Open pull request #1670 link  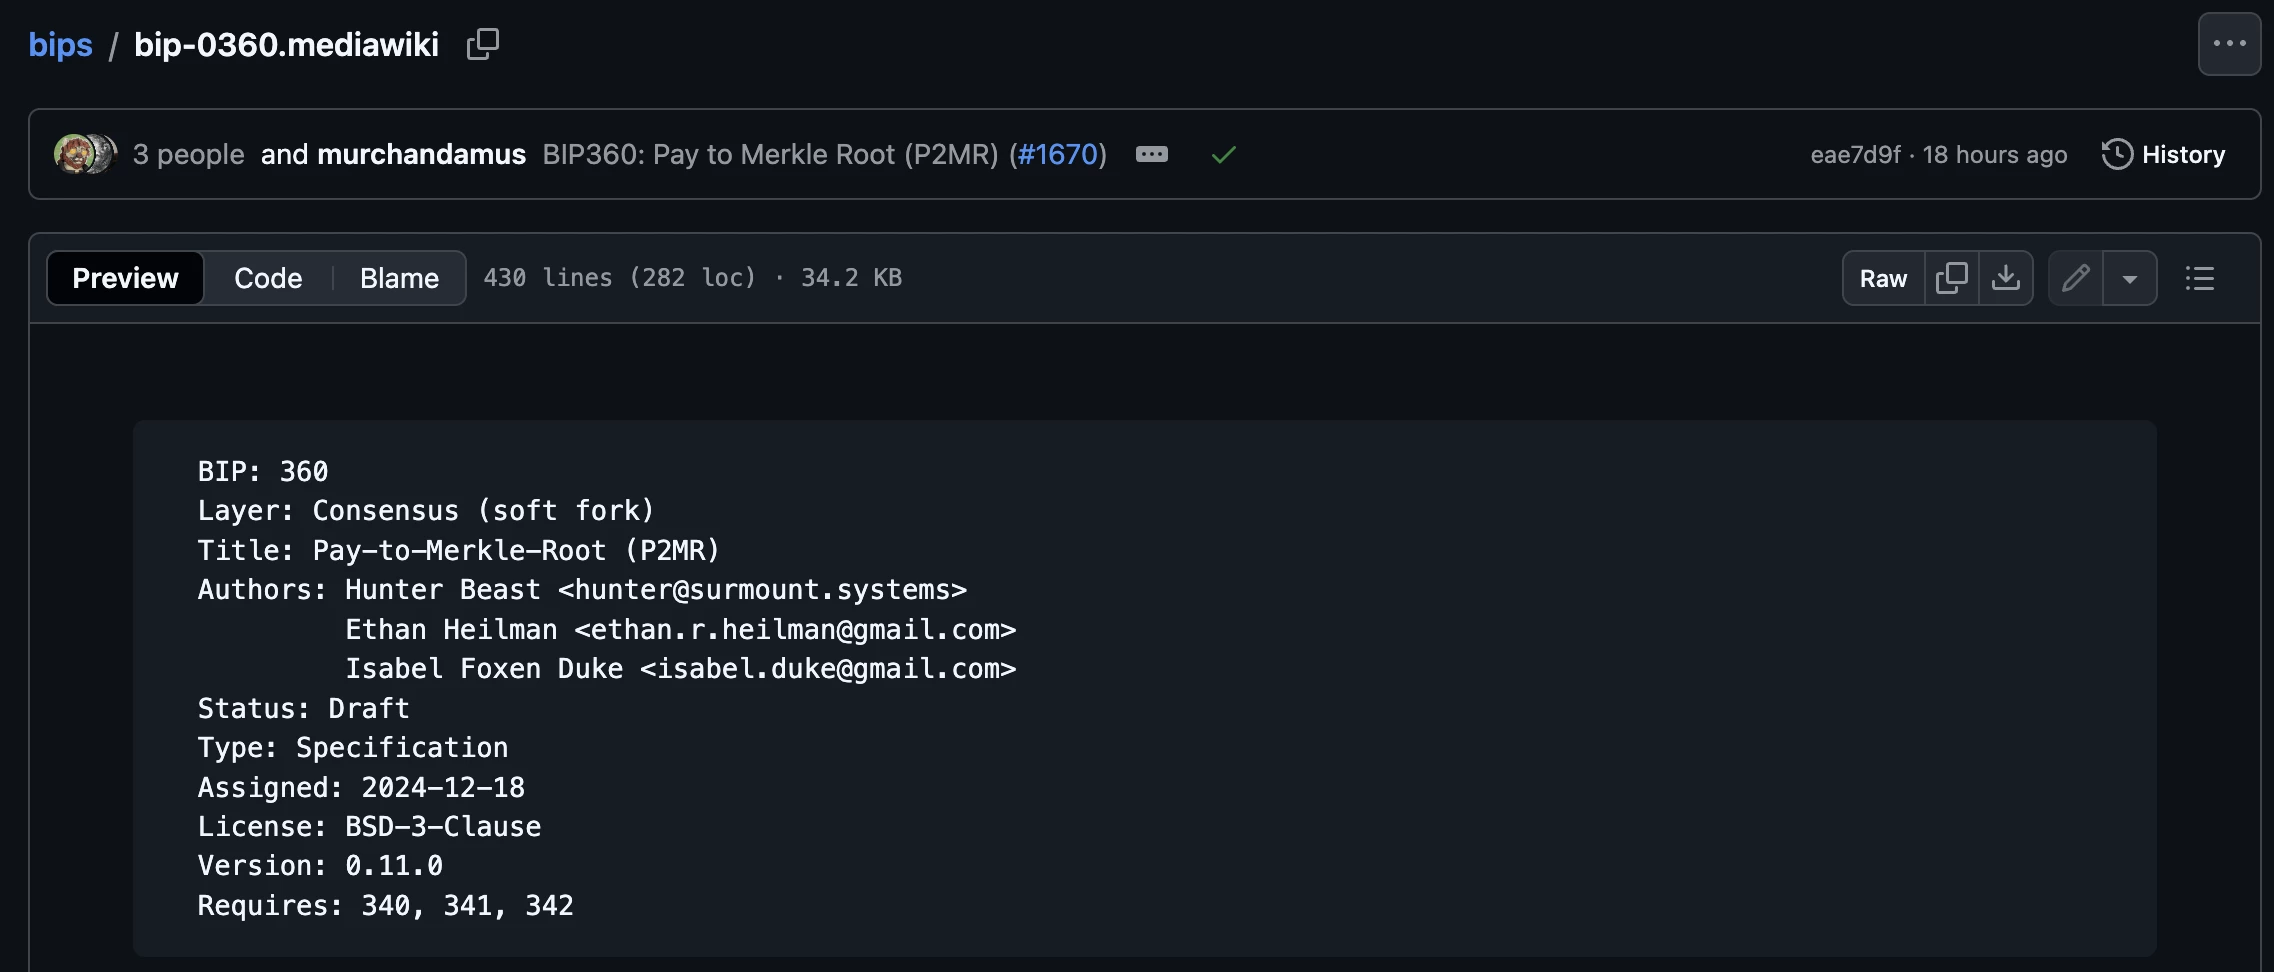(x=1058, y=154)
